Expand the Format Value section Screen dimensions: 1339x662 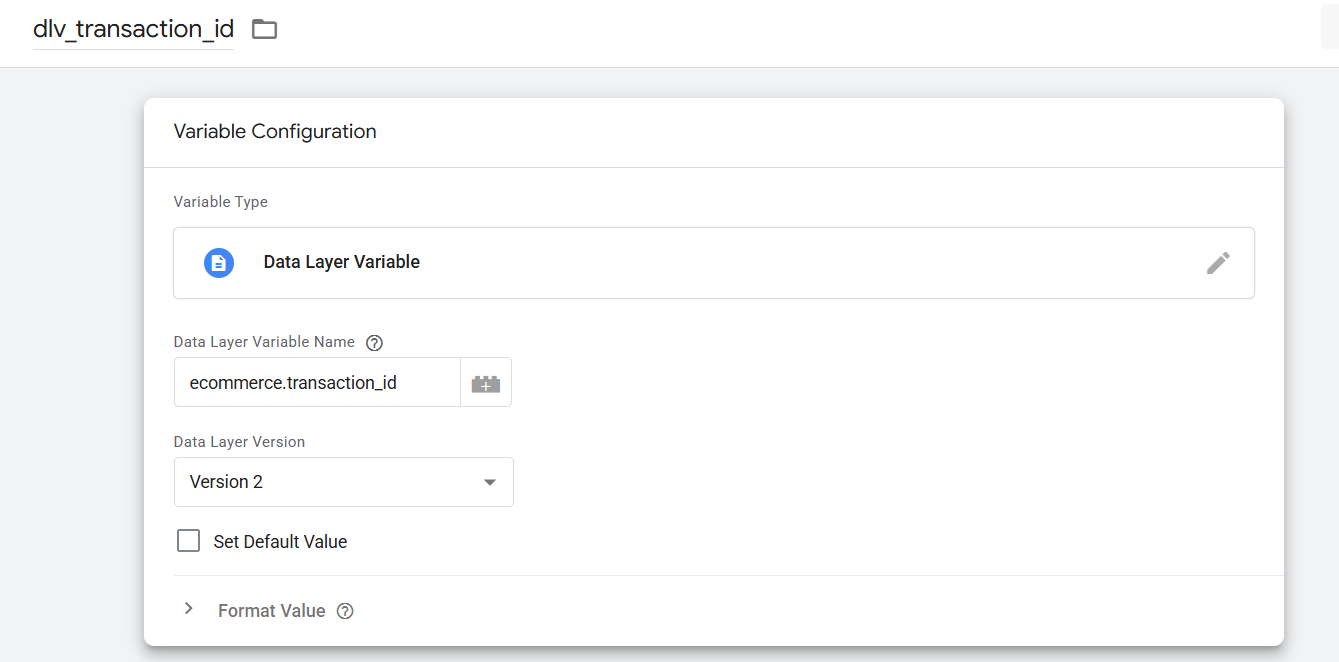tap(271, 611)
